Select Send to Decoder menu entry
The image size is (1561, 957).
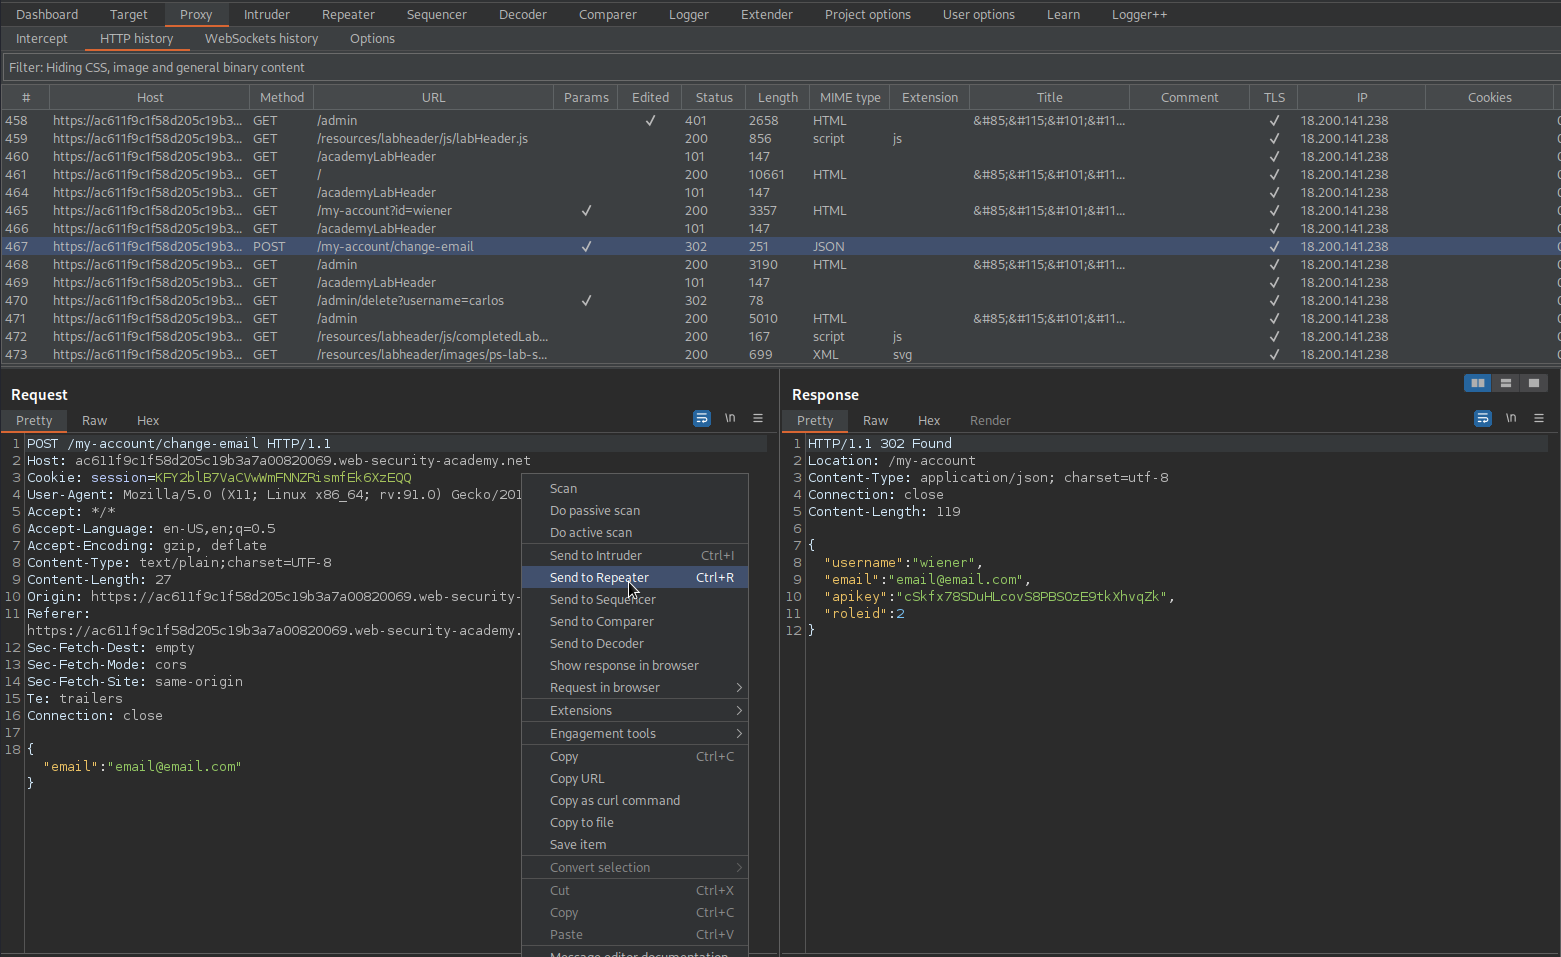tap(635, 643)
